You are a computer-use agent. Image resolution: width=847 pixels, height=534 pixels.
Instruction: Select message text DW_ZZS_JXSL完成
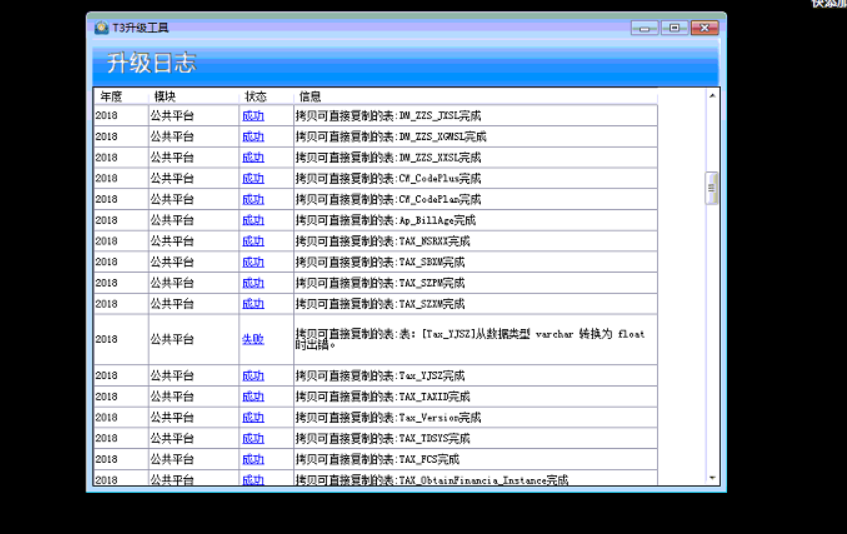[440, 116]
